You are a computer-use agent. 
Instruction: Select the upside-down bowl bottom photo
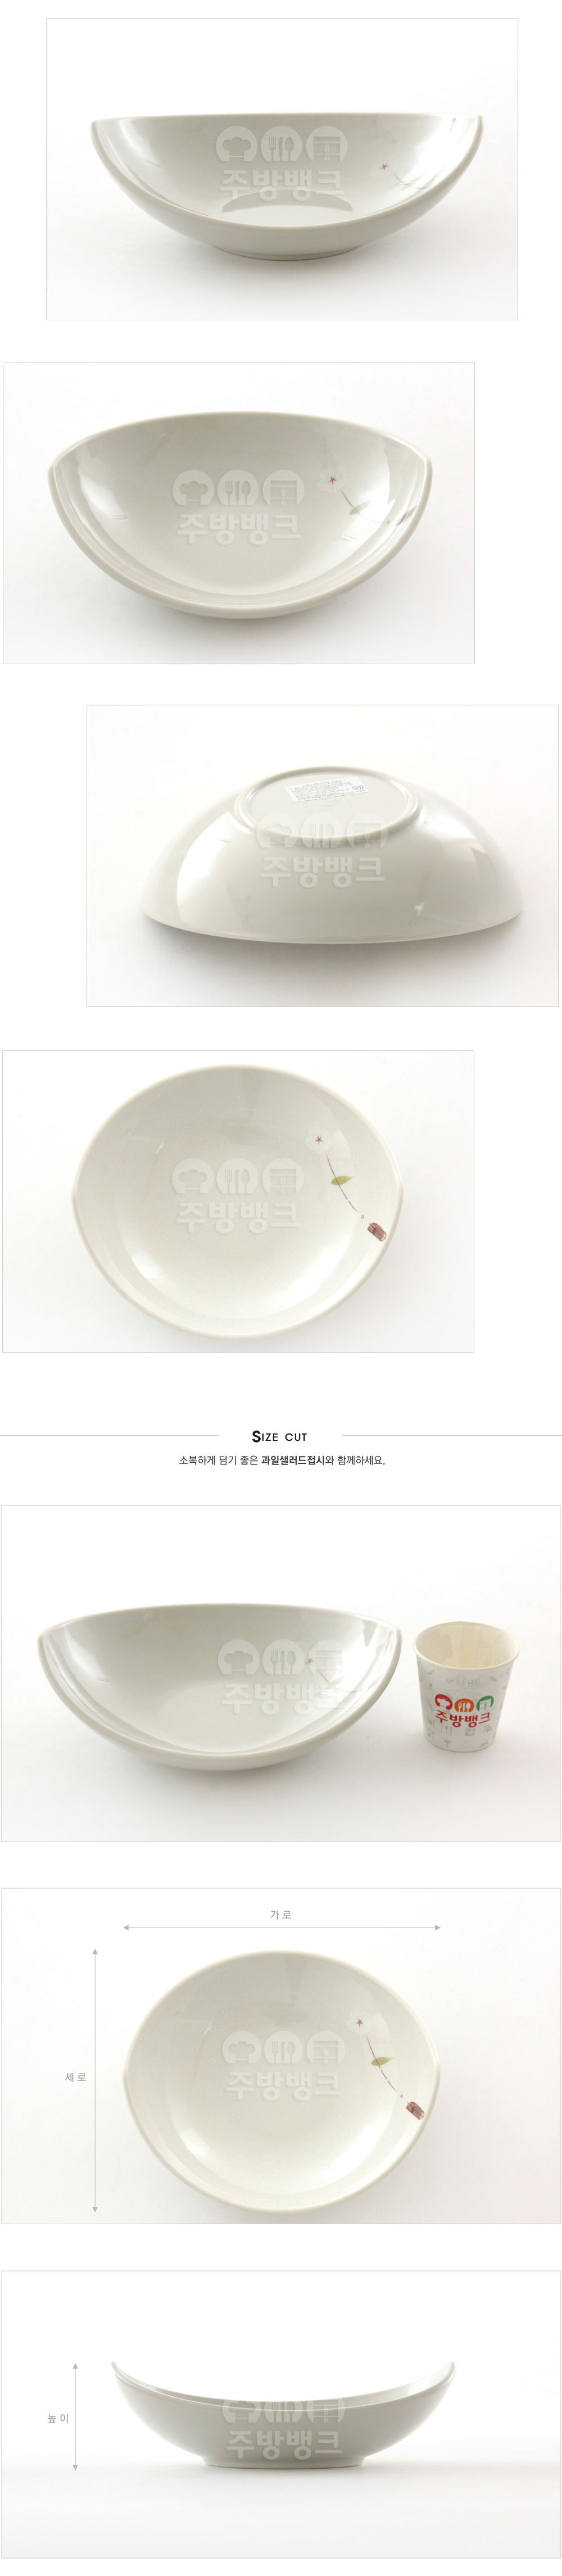pyautogui.click(x=323, y=855)
